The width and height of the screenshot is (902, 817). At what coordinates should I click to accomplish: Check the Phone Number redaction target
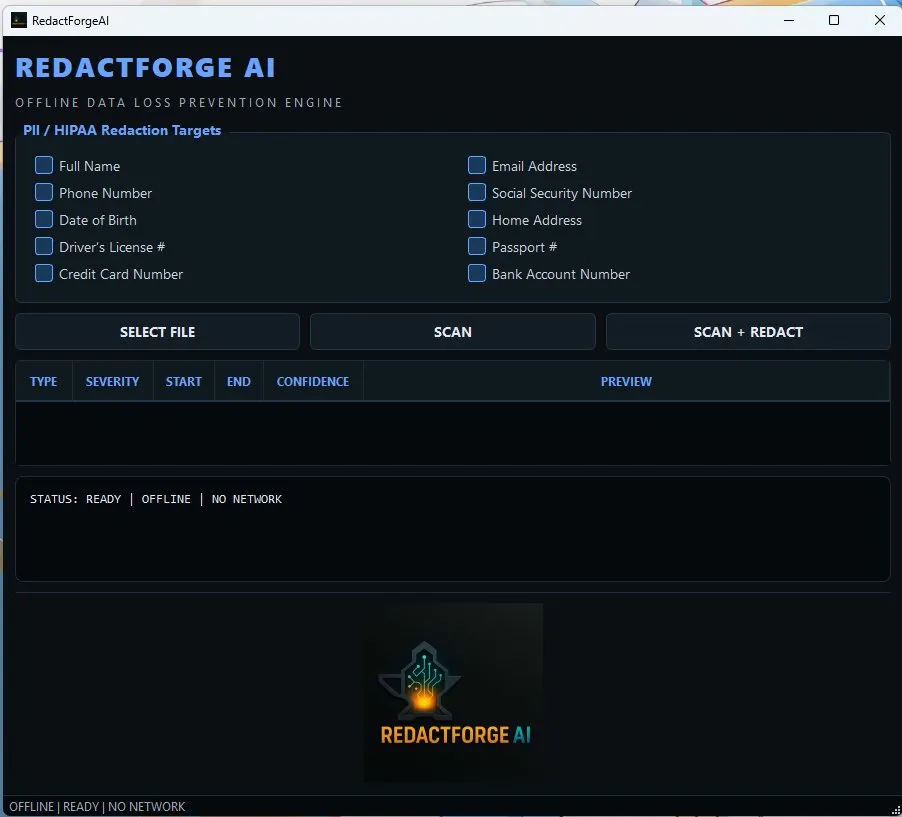[x=44, y=193]
